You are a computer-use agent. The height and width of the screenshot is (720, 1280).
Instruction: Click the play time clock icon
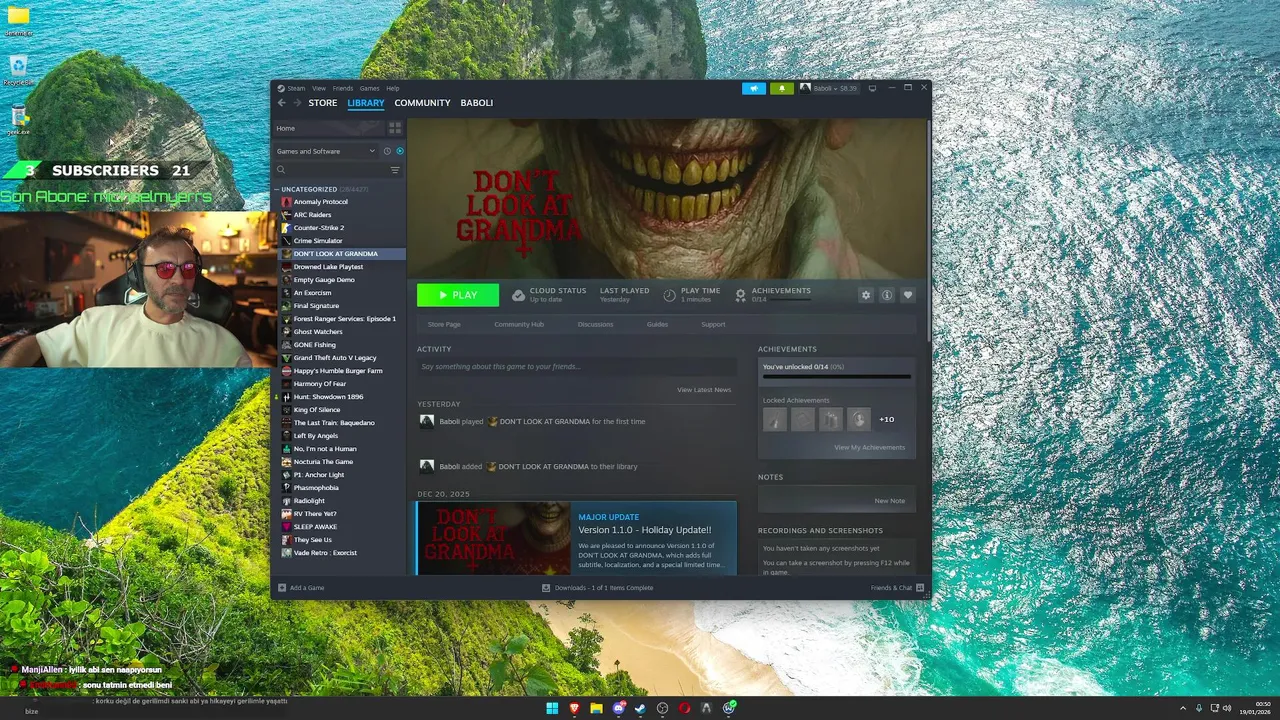click(x=670, y=295)
